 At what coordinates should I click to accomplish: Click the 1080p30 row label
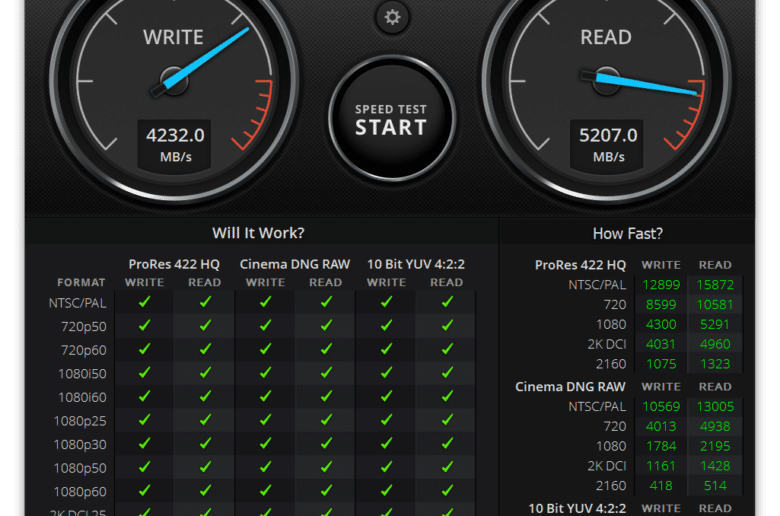pos(80,445)
